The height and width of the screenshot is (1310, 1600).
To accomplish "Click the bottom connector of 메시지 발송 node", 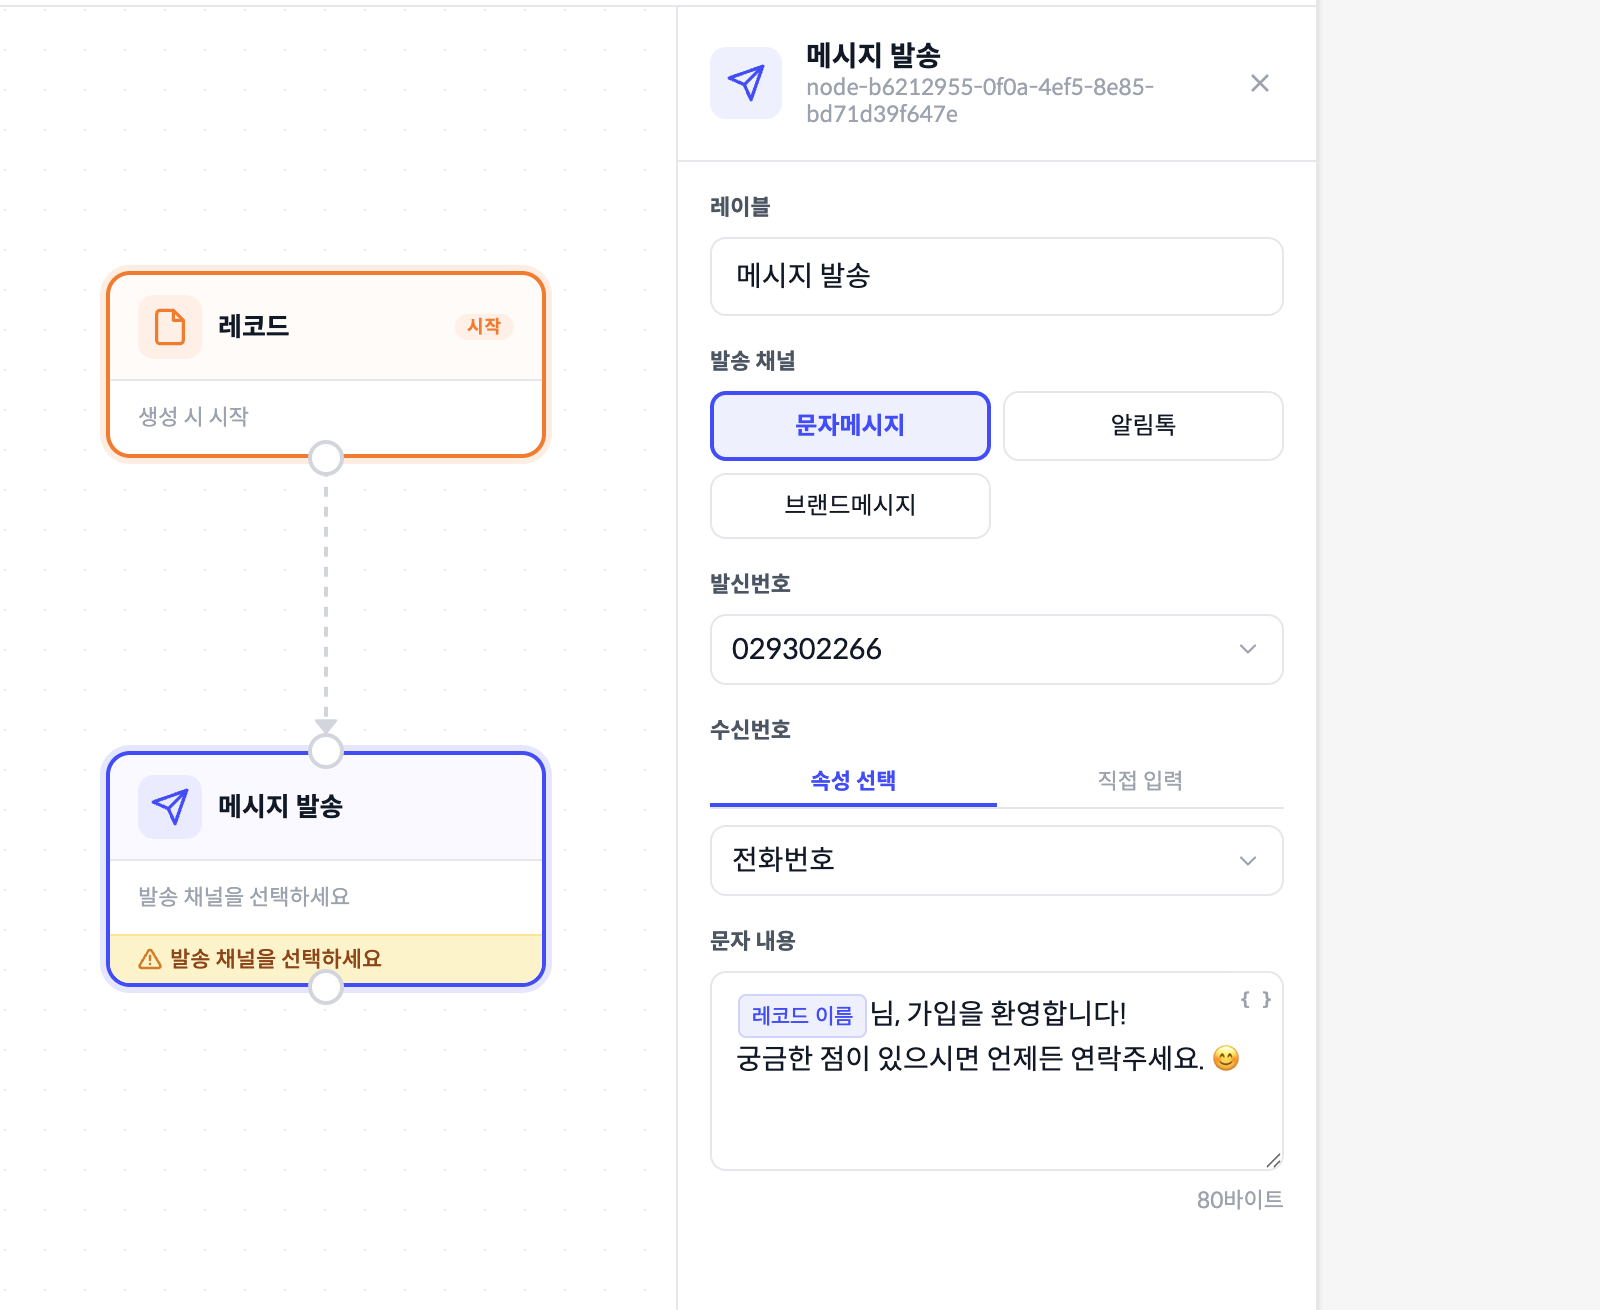I will pyautogui.click(x=326, y=987).
